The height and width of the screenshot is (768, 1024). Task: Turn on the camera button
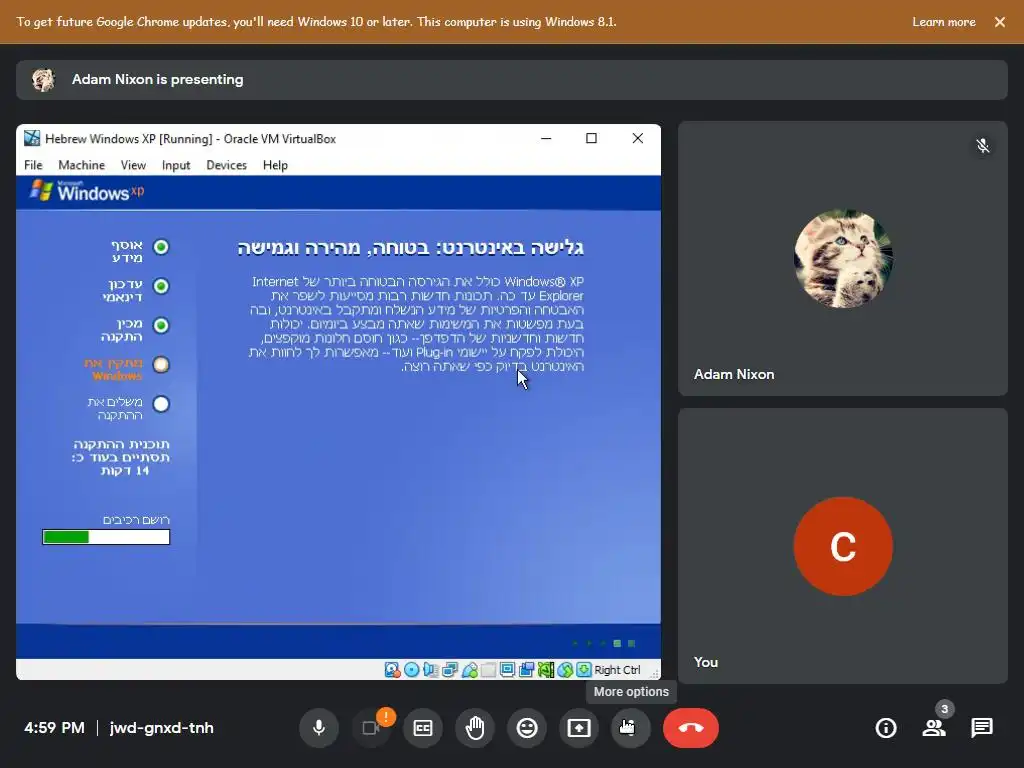[x=370, y=728]
